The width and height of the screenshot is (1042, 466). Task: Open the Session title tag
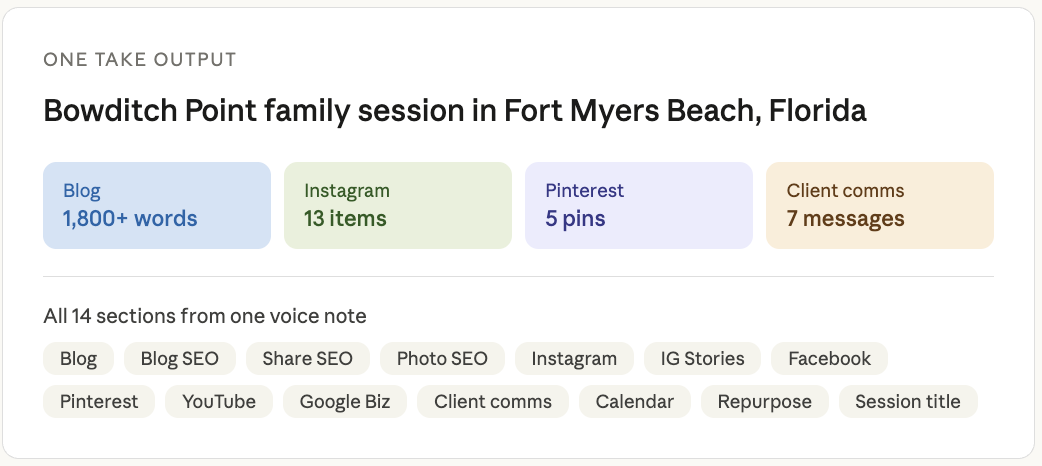(x=908, y=402)
